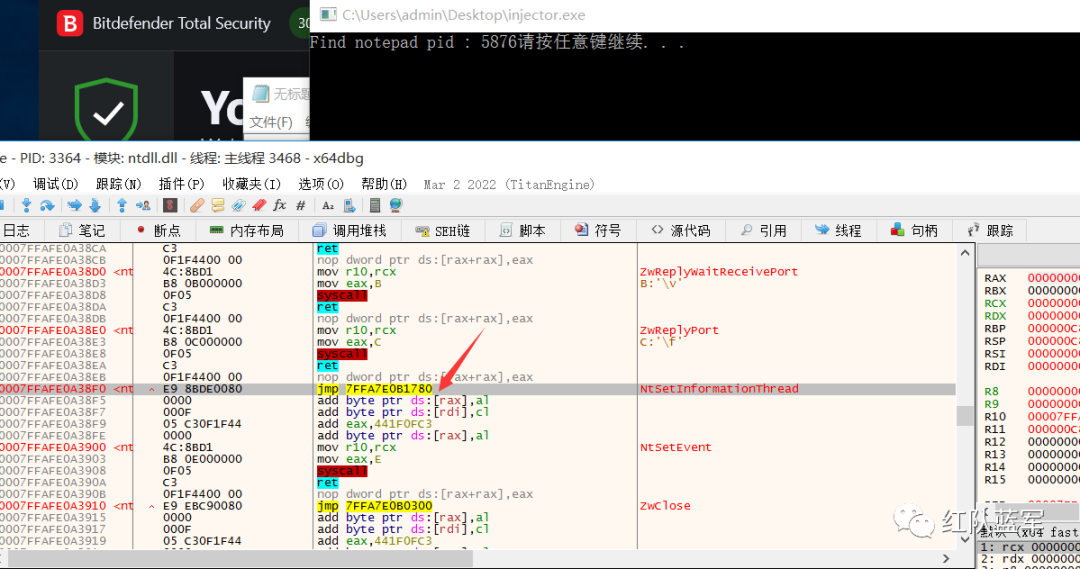This screenshot has width=1080, height=569.
Task: Click disassembly scrollbar up arrow
Action: point(965,253)
